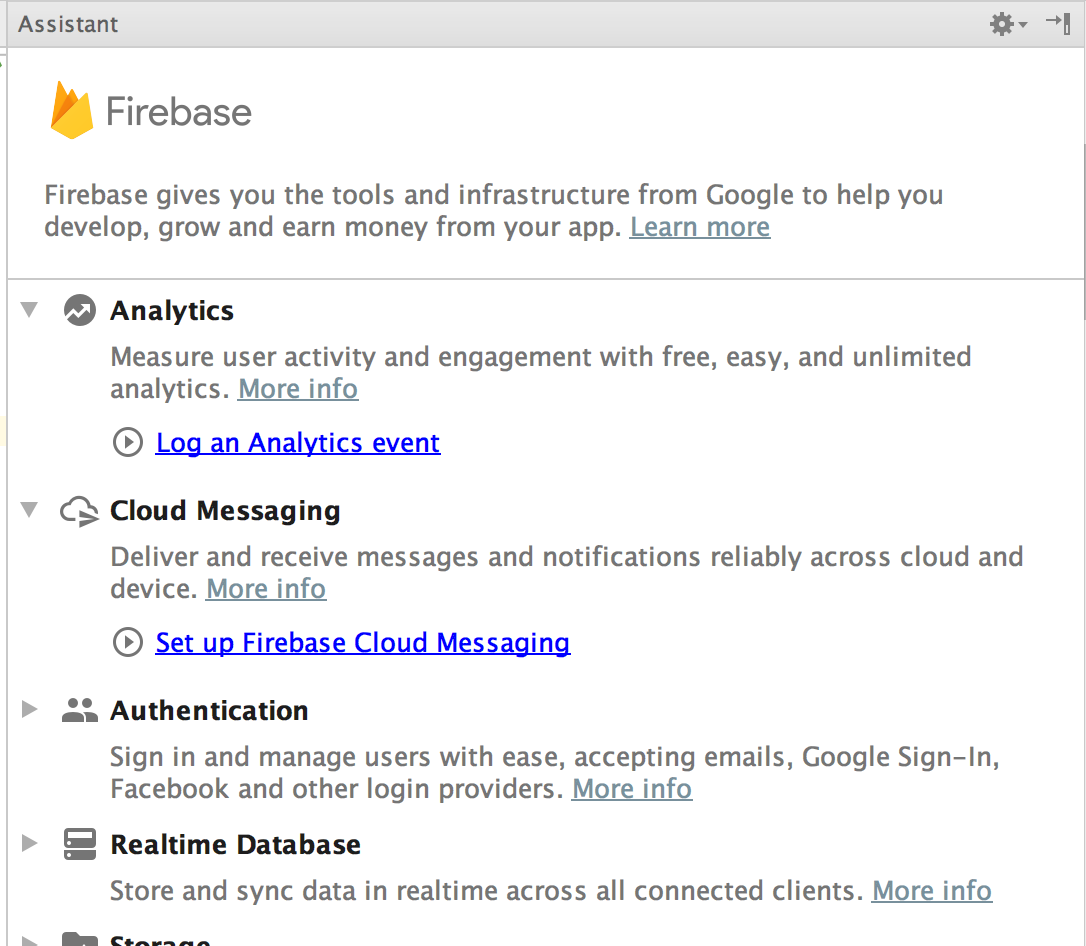Hide the Assistant panel with the arrow icon
Image resolution: width=1086 pixels, height=946 pixels.
[1059, 24]
